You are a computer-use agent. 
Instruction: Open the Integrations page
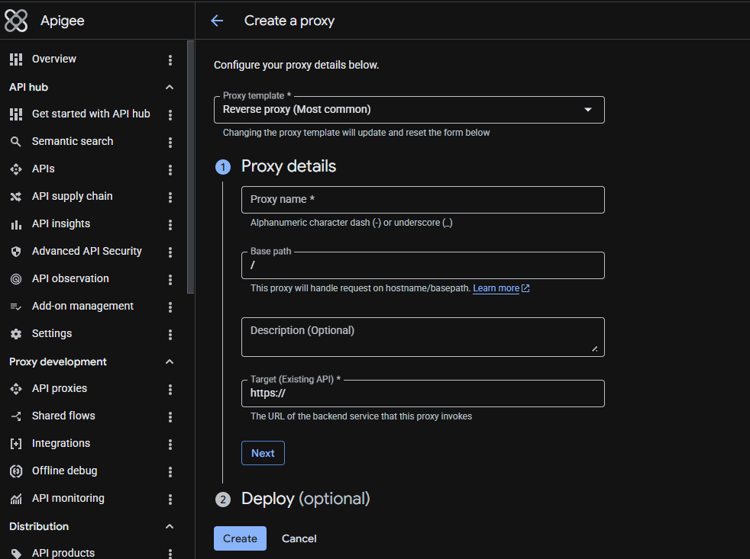tap(61, 443)
